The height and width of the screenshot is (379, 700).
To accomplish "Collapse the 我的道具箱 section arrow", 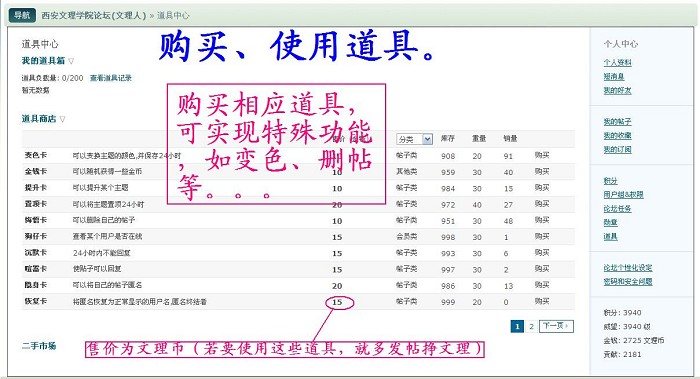I will coord(71,61).
